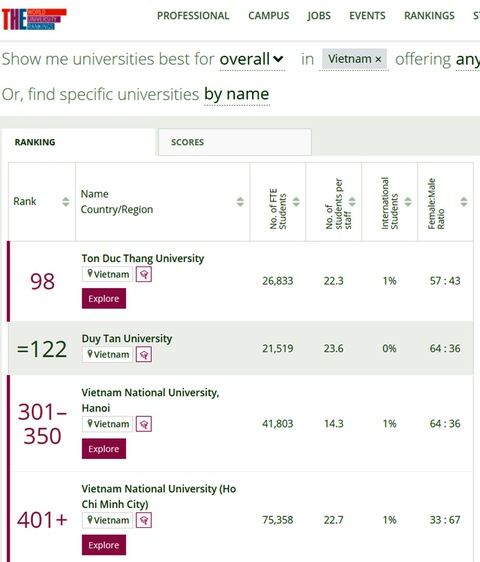This screenshot has width=480, height=562.
Task: Click subject icon for Vietnam National University Ho Chi Minh
Action: pos(144,520)
